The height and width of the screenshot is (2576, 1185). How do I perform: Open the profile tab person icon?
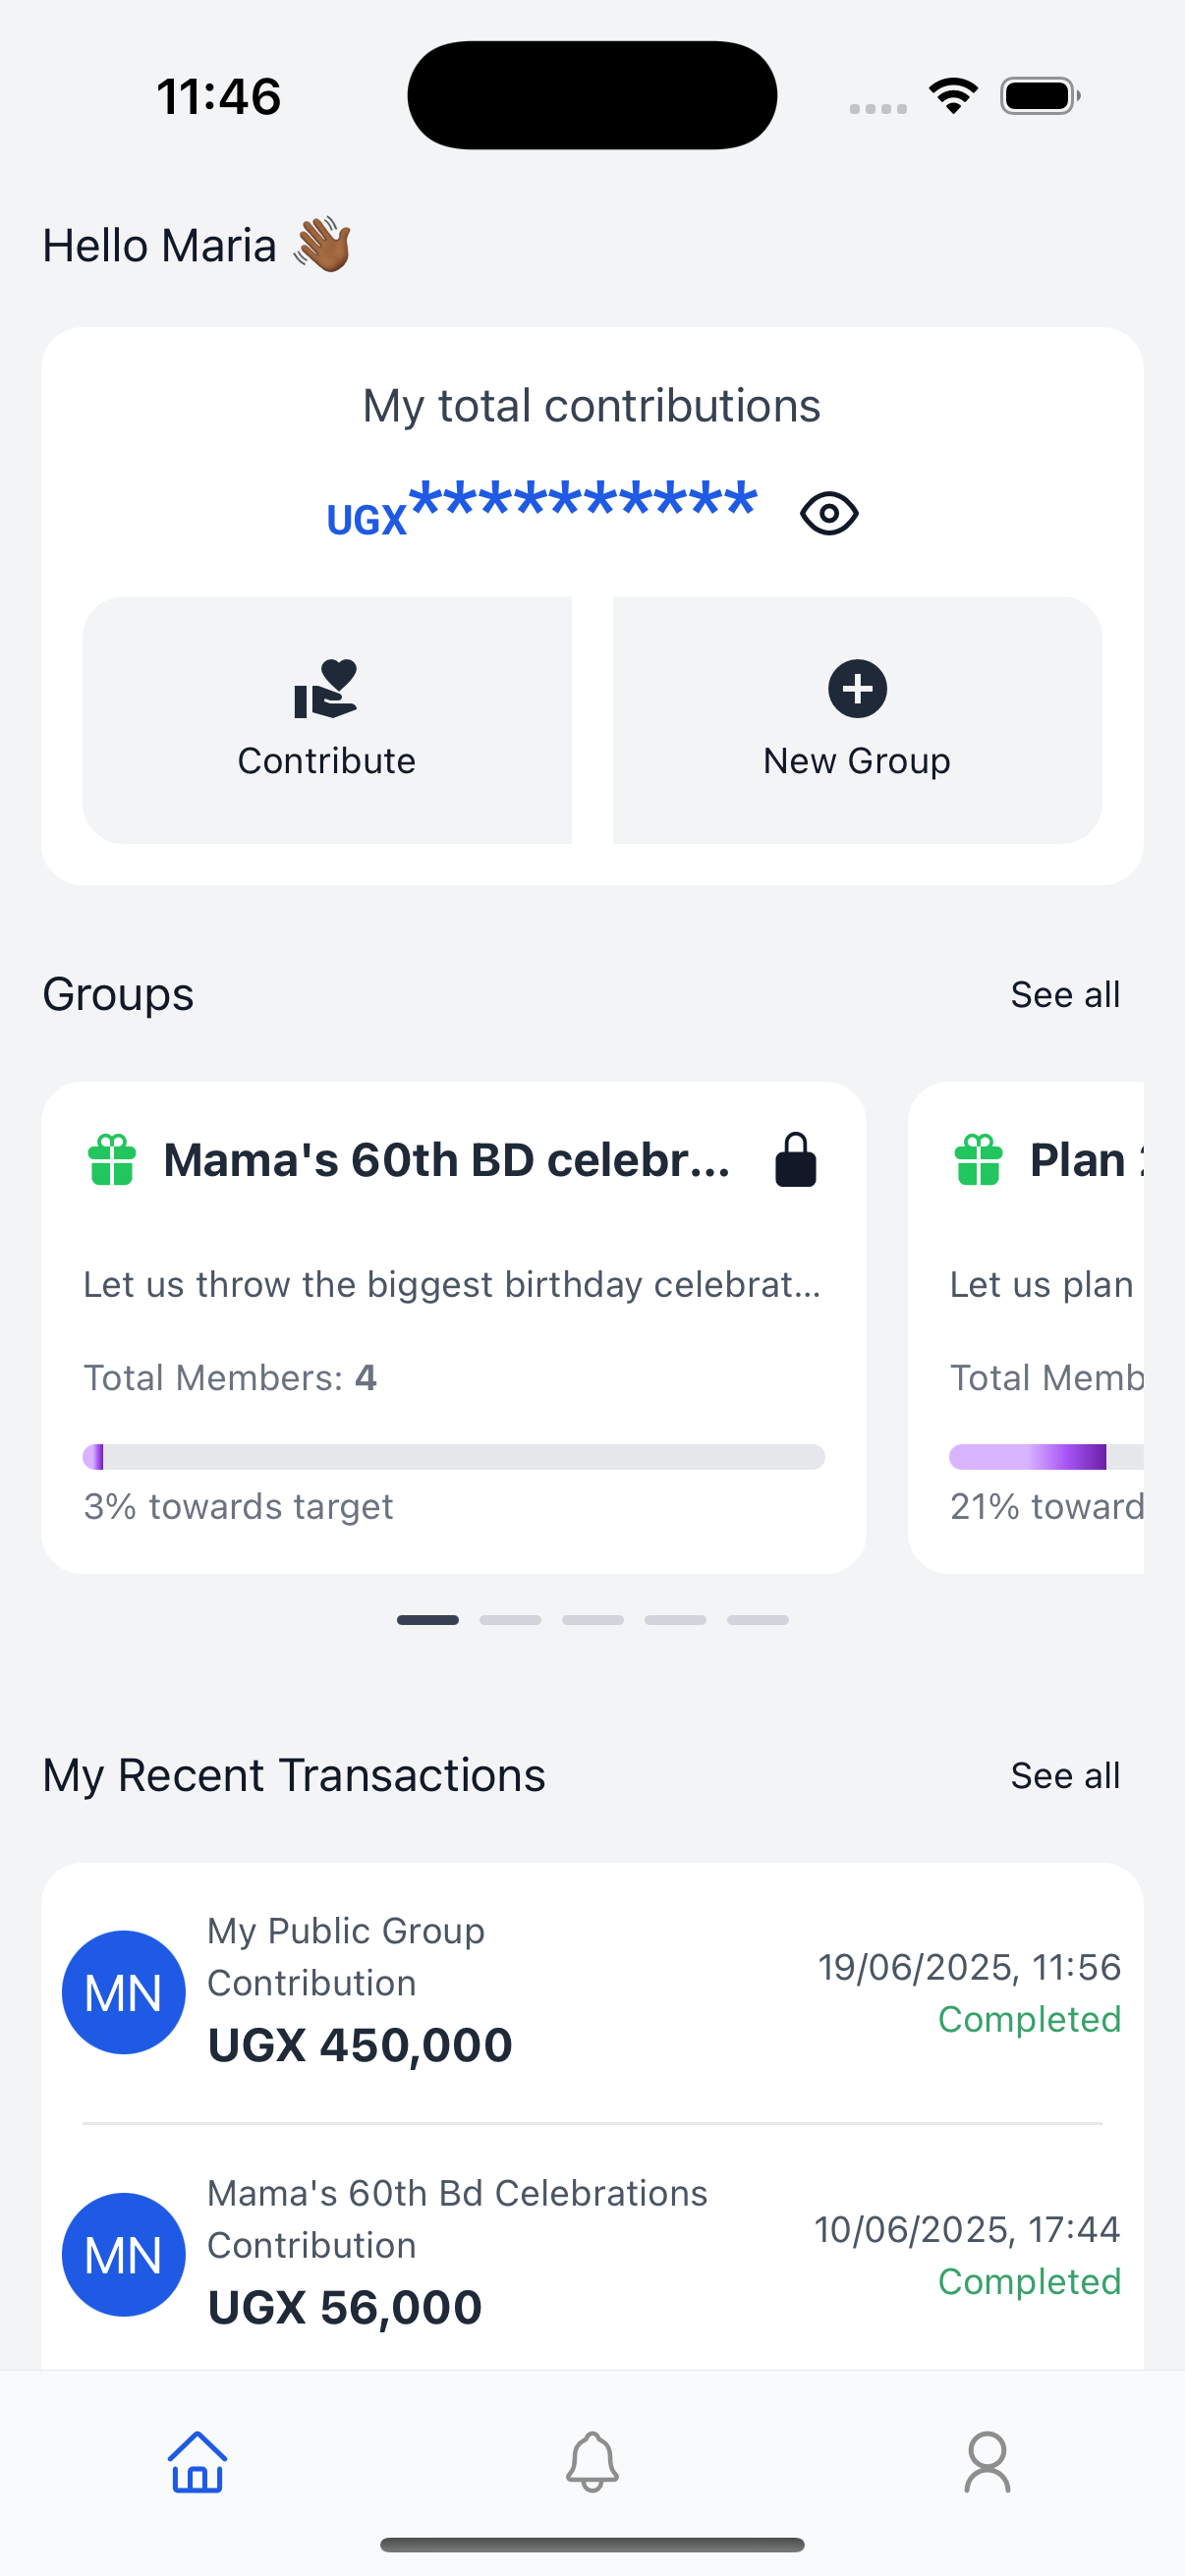987,2462
